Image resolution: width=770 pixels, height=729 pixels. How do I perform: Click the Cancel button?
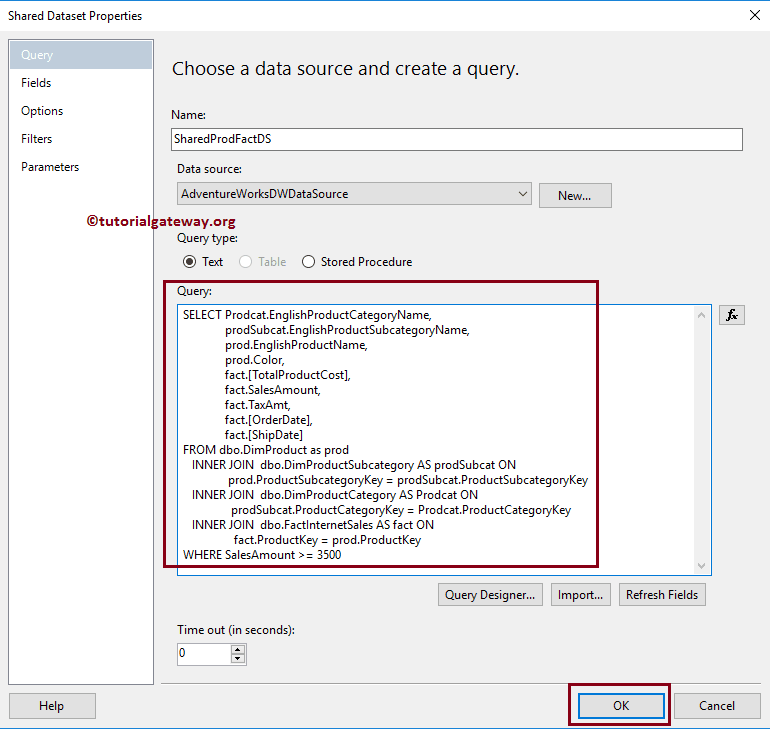pyautogui.click(x=717, y=705)
